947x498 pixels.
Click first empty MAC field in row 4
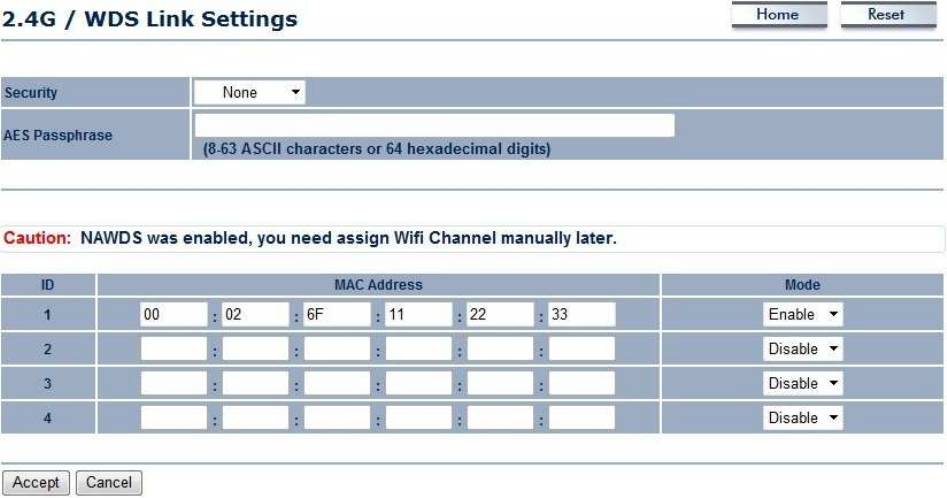click(x=174, y=418)
